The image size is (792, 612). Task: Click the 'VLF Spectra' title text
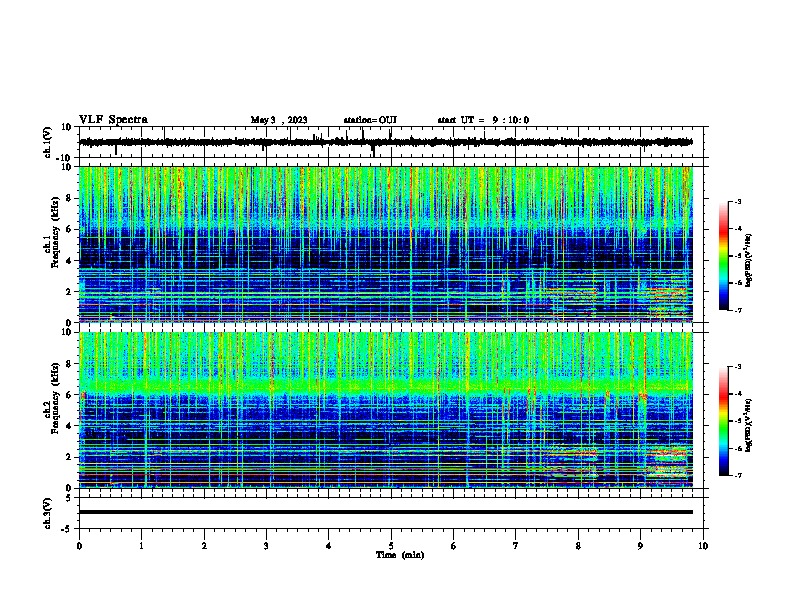113,120
